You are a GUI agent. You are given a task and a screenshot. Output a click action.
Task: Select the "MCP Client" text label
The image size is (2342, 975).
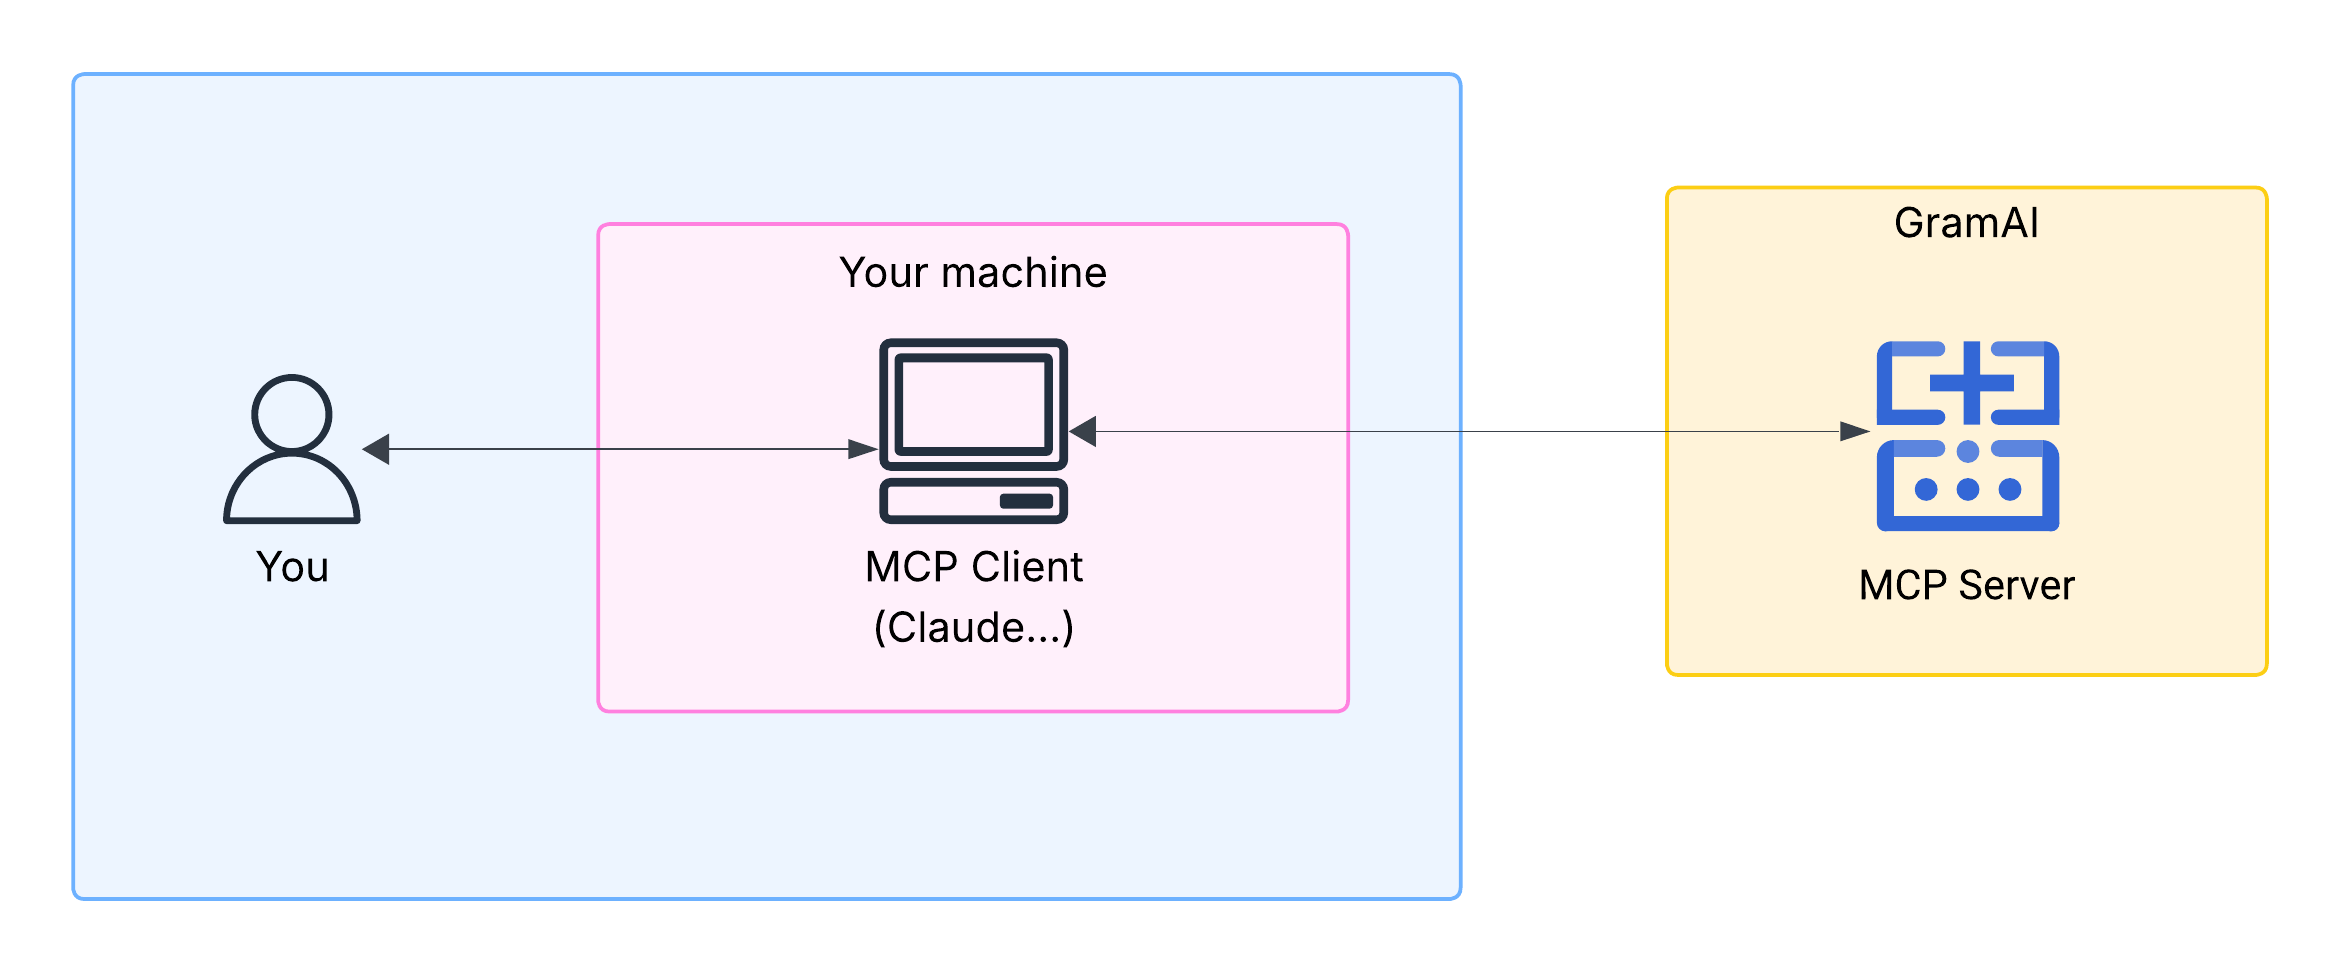click(973, 567)
